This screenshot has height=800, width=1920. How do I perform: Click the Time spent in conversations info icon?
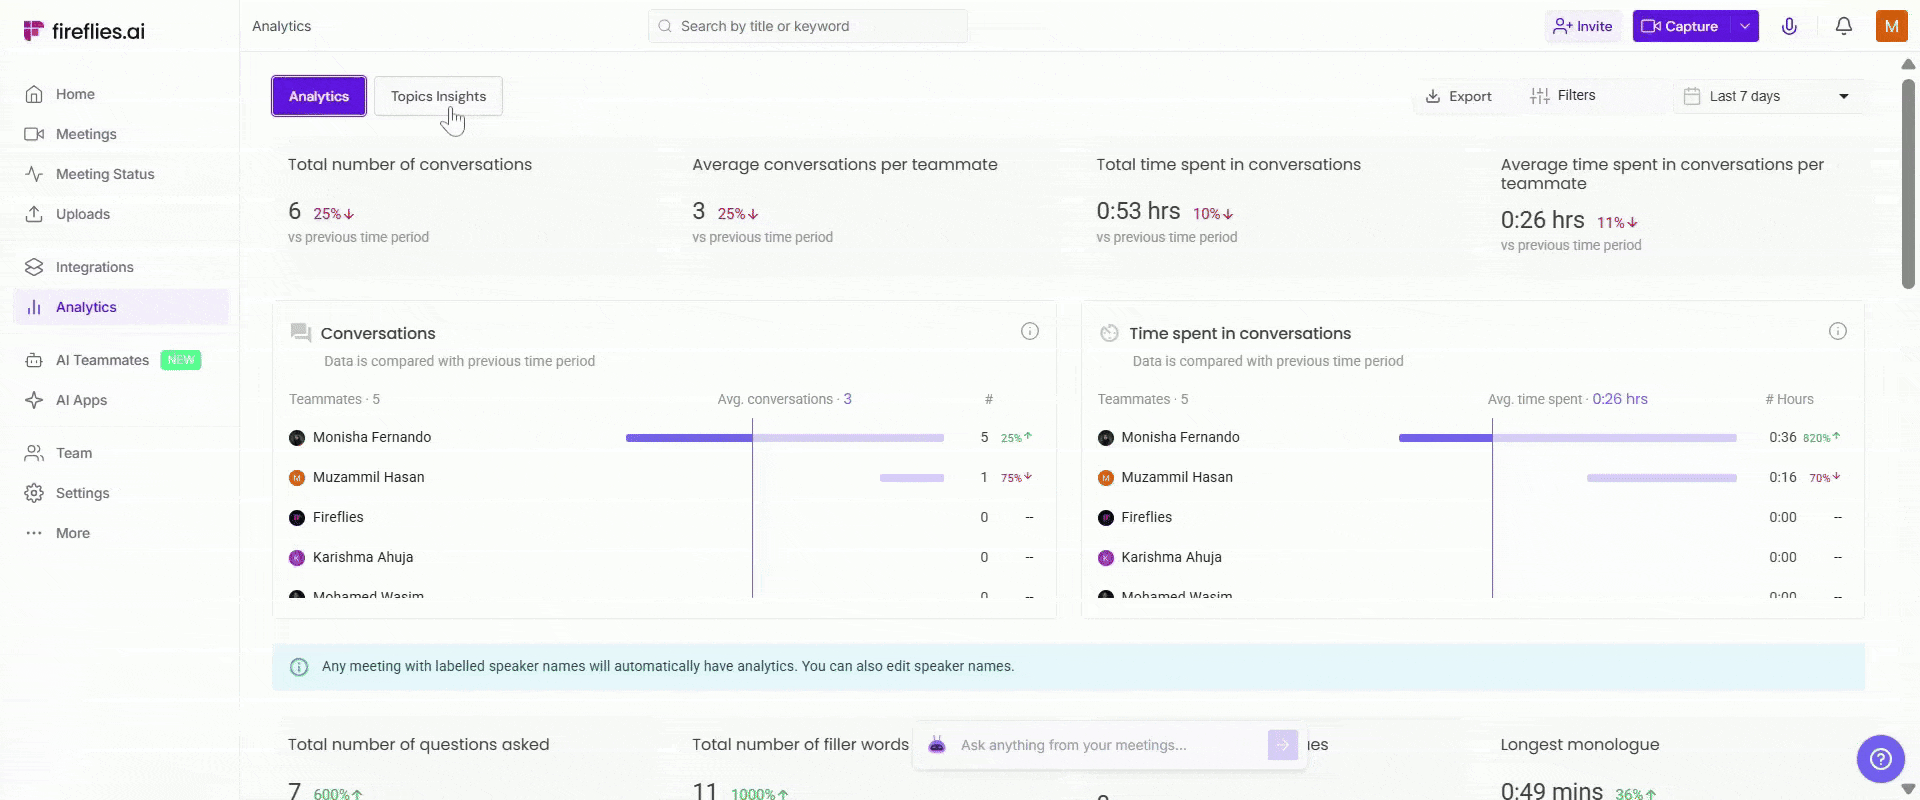coord(1837,331)
